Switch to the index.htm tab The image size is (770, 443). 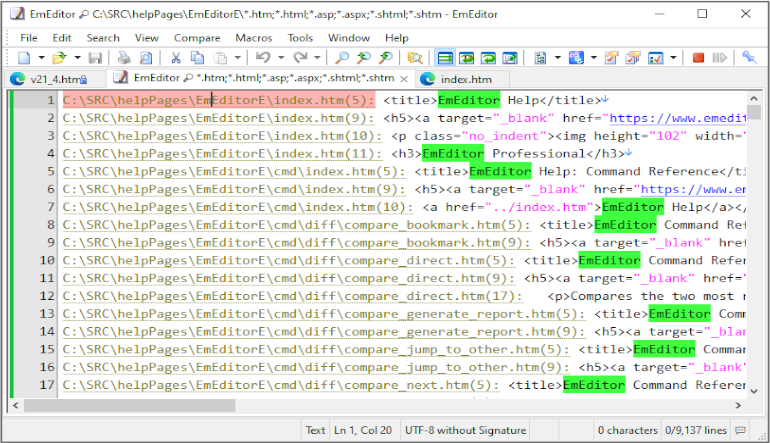click(462, 79)
